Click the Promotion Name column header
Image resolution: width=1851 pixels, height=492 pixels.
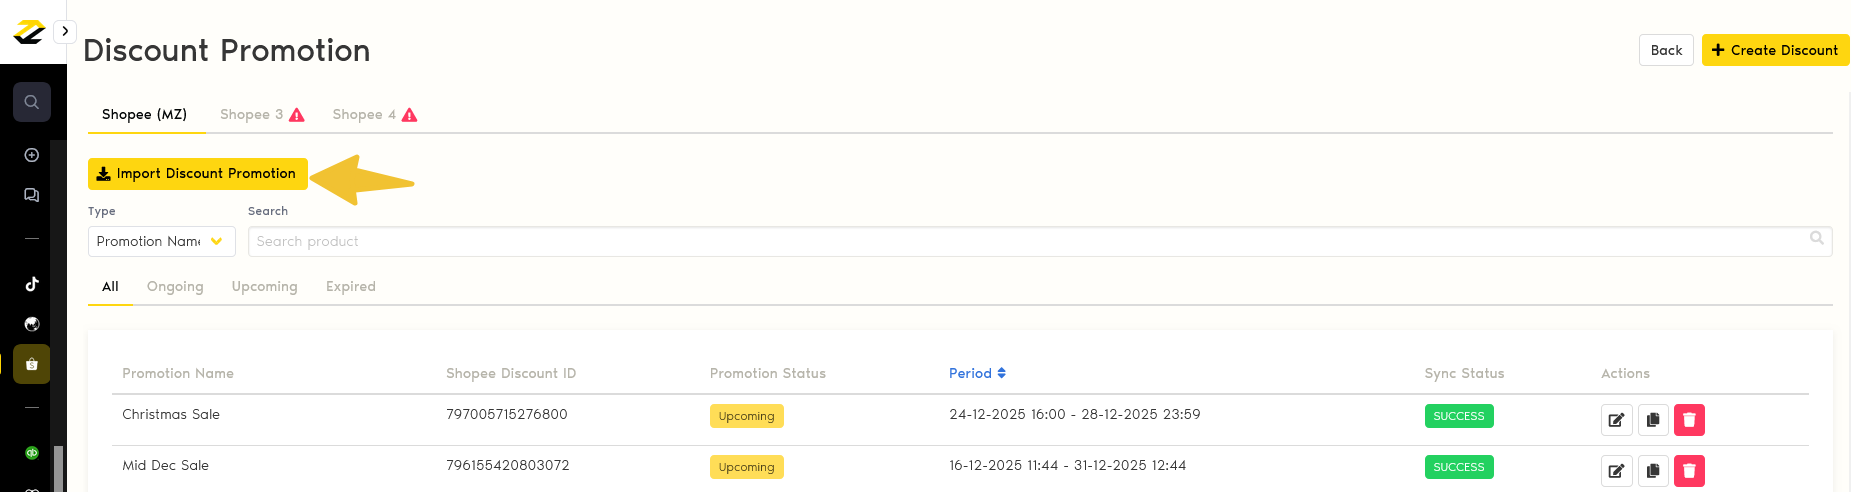pos(178,373)
